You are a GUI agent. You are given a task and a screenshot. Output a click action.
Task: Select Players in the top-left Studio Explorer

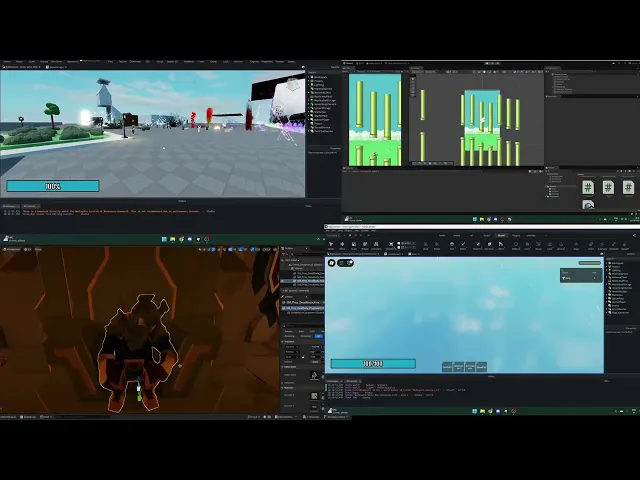[317, 81]
